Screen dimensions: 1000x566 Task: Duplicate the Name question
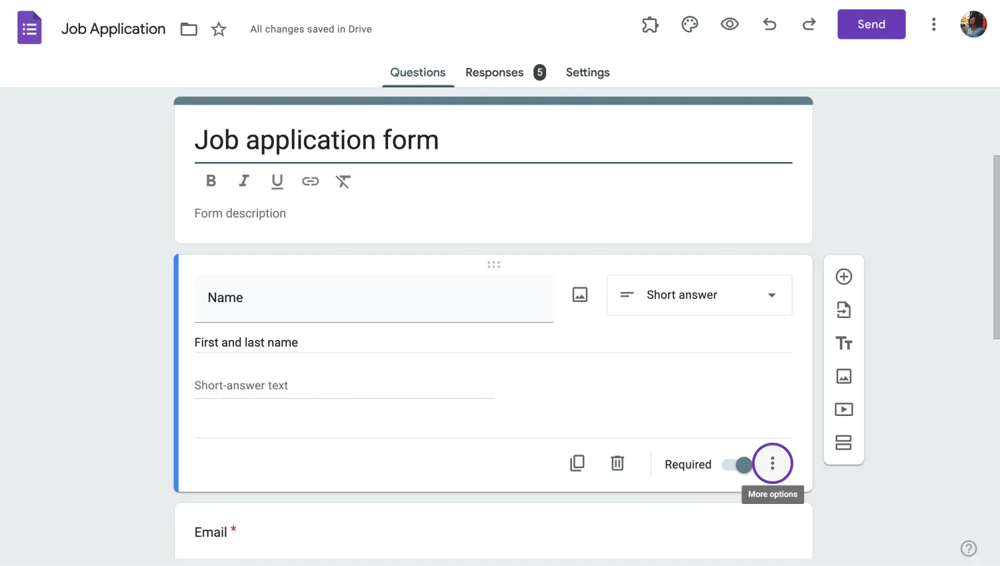click(x=577, y=463)
